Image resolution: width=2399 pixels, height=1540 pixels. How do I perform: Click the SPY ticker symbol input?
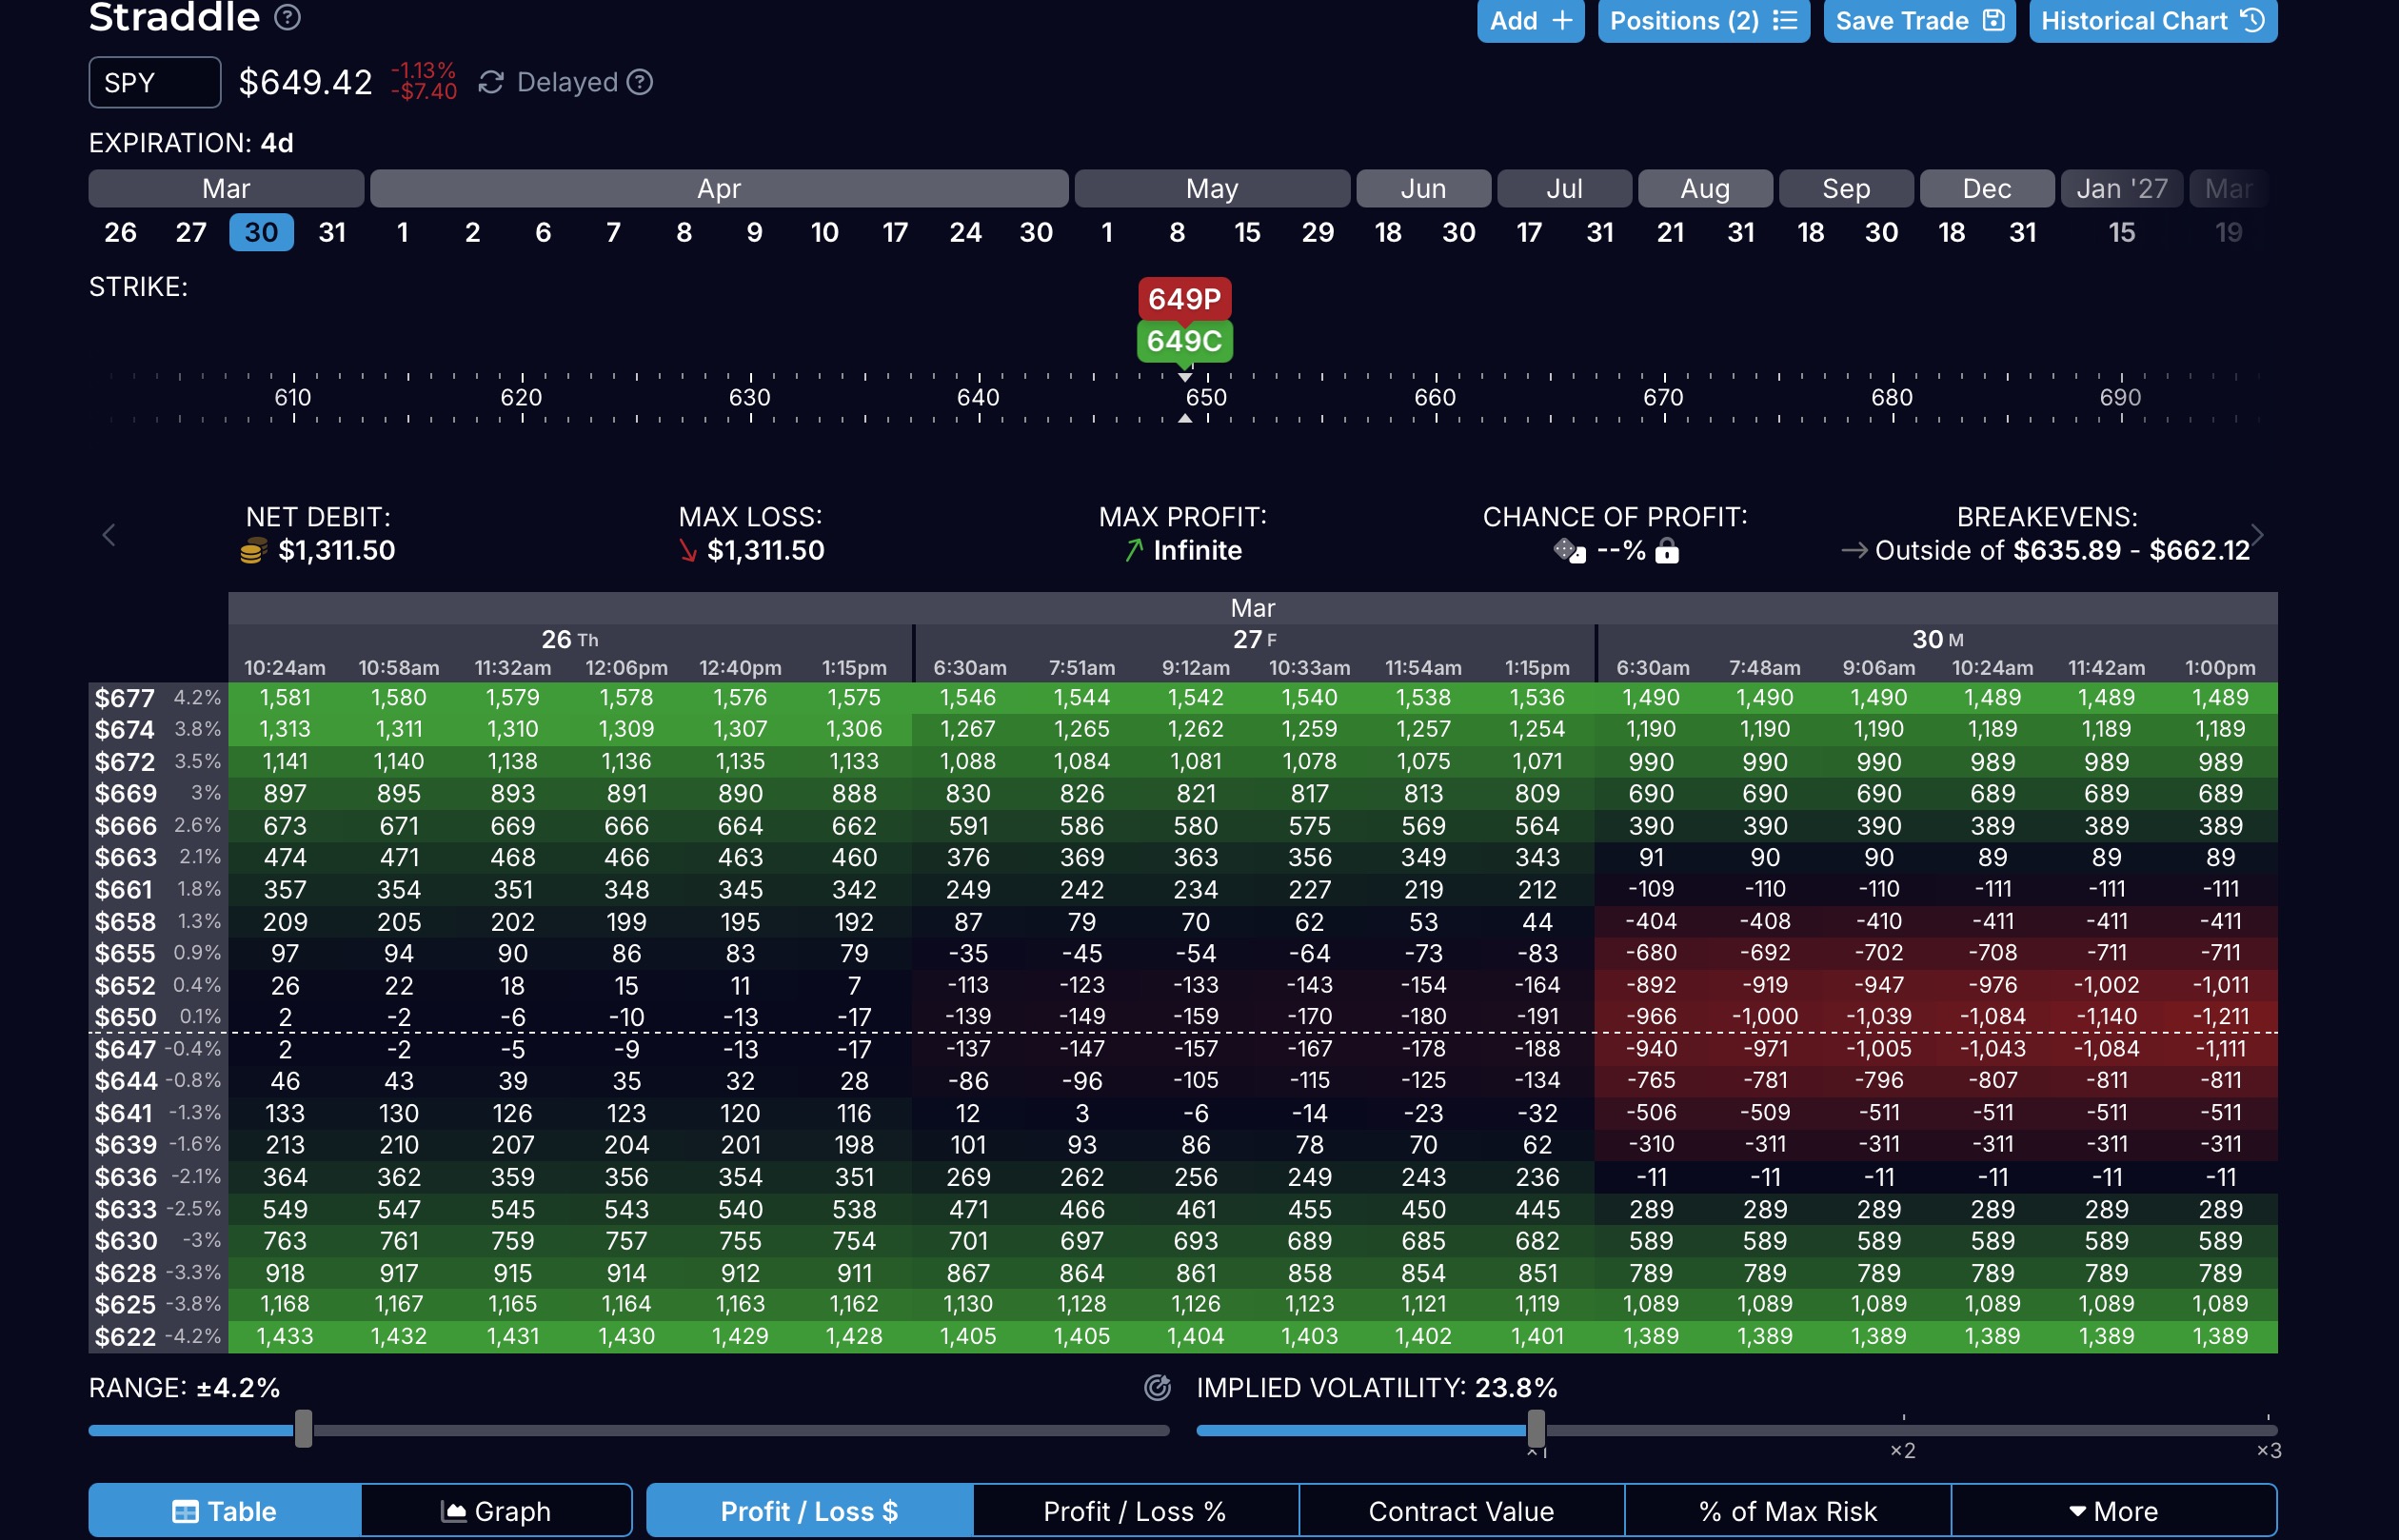click(x=155, y=82)
